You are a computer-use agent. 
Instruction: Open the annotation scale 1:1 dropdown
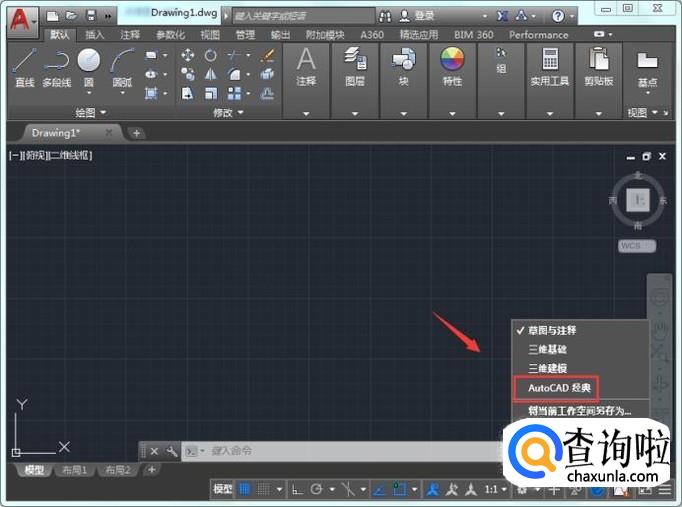pos(496,489)
